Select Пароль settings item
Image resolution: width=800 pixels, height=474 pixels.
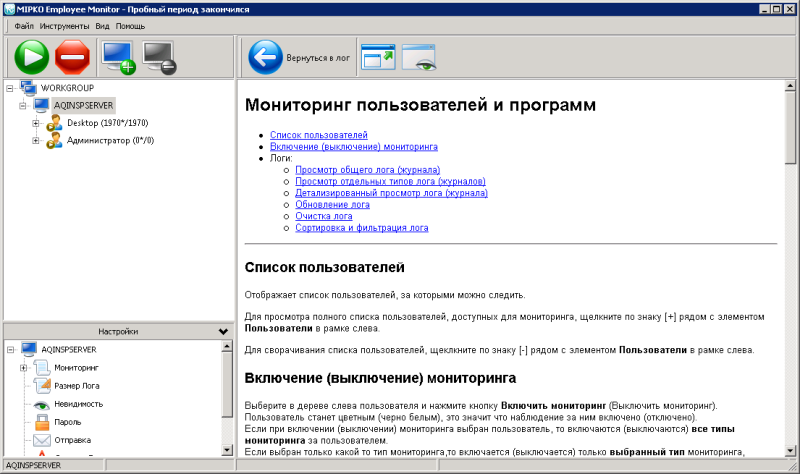67,422
